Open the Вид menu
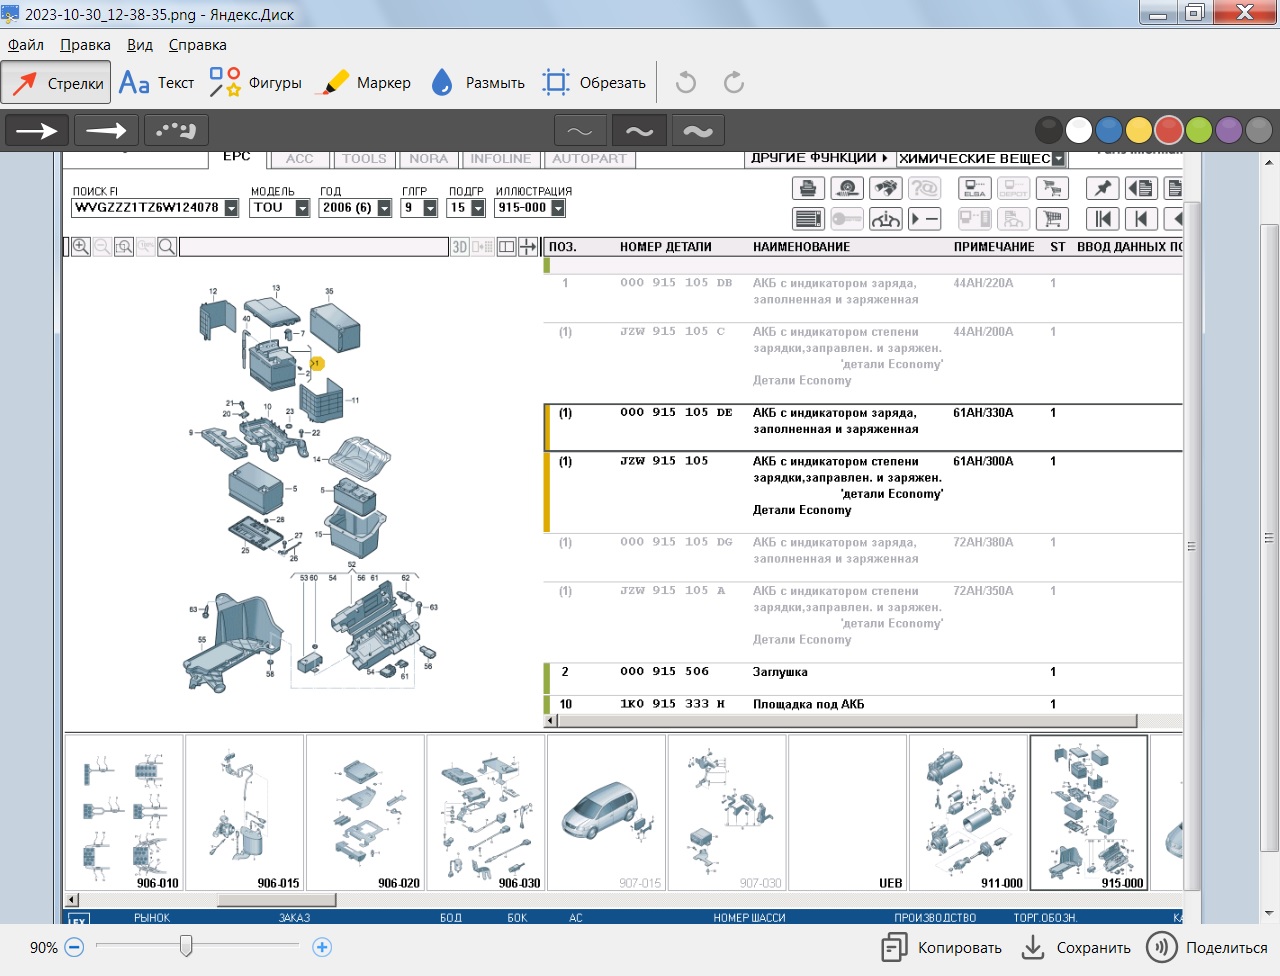Viewport: 1280px width, 976px height. click(140, 45)
